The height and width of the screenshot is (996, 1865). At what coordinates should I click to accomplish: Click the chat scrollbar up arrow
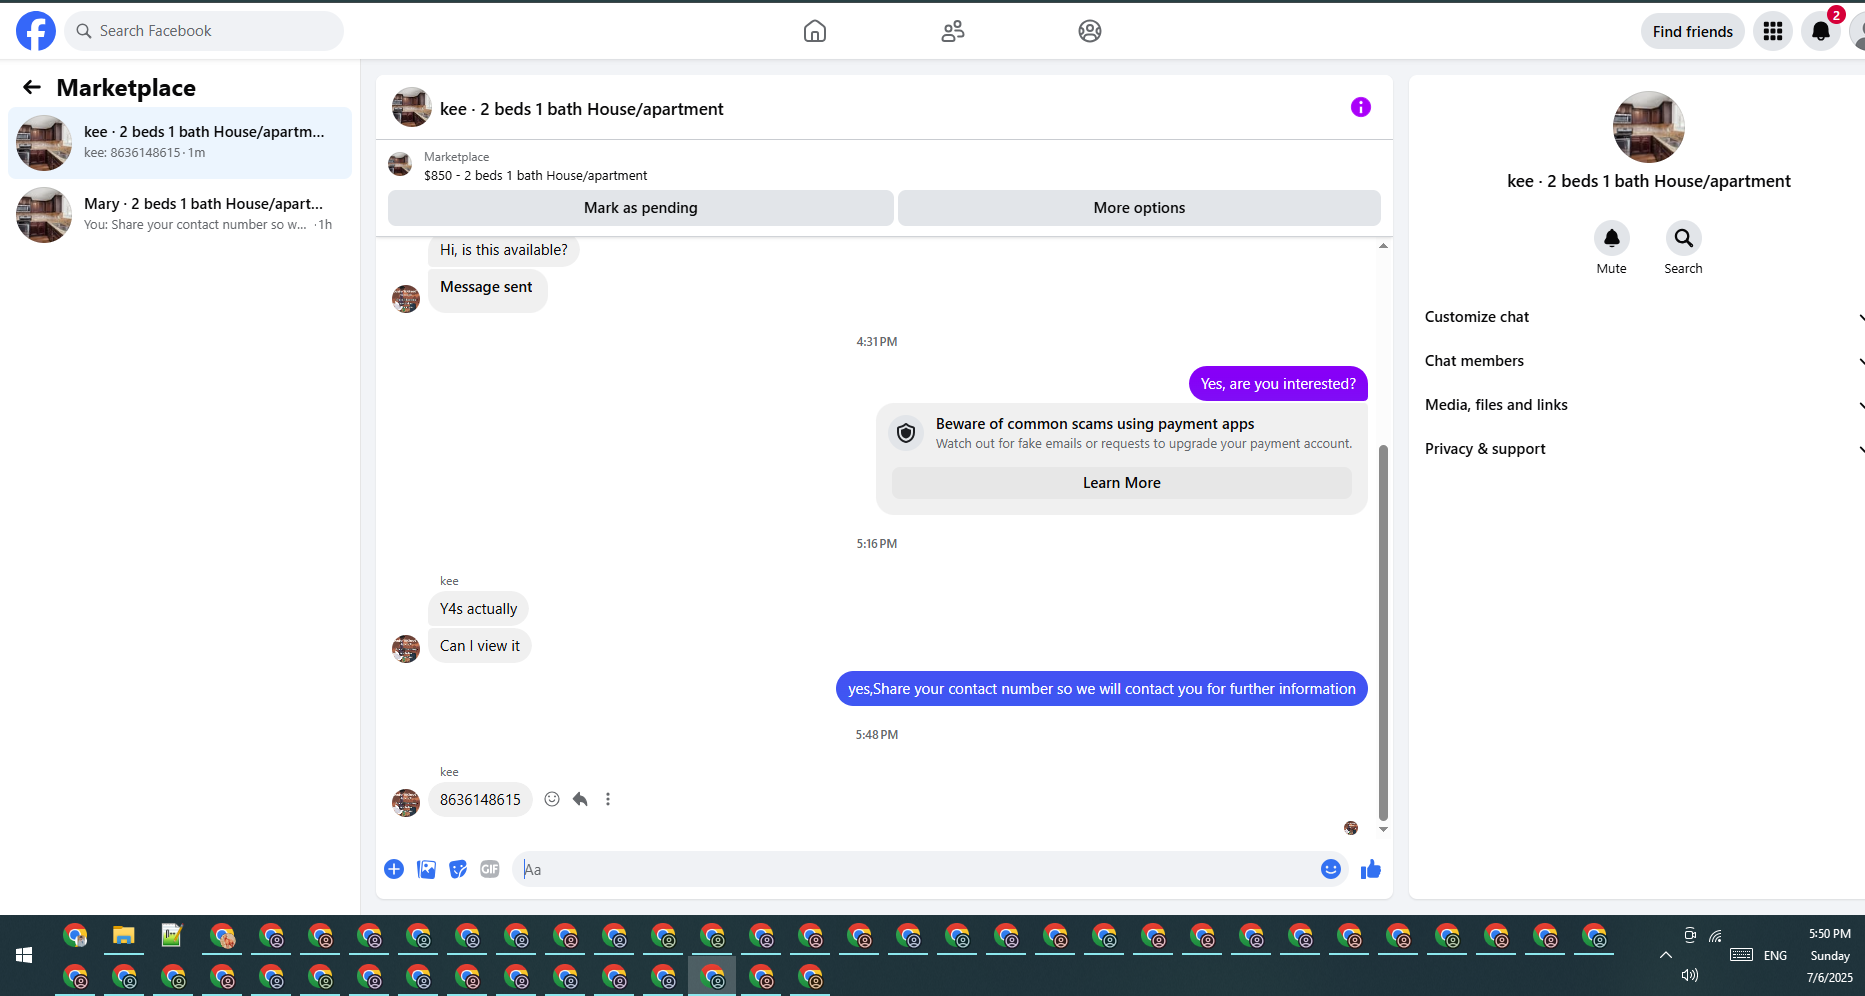point(1384,246)
